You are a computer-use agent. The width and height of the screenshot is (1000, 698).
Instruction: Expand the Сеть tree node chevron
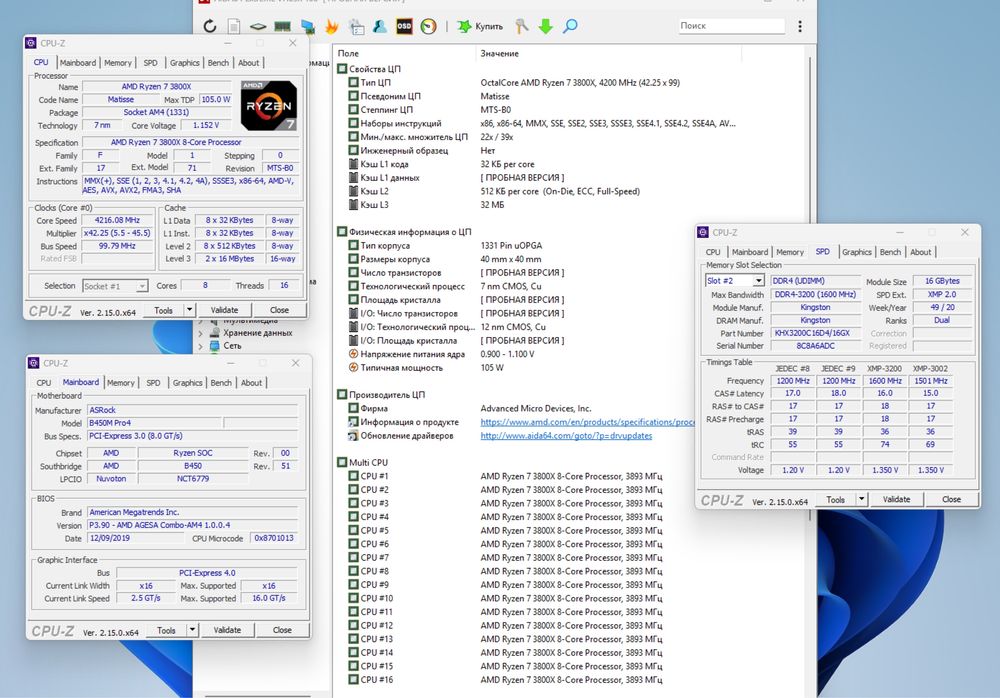[x=201, y=346]
